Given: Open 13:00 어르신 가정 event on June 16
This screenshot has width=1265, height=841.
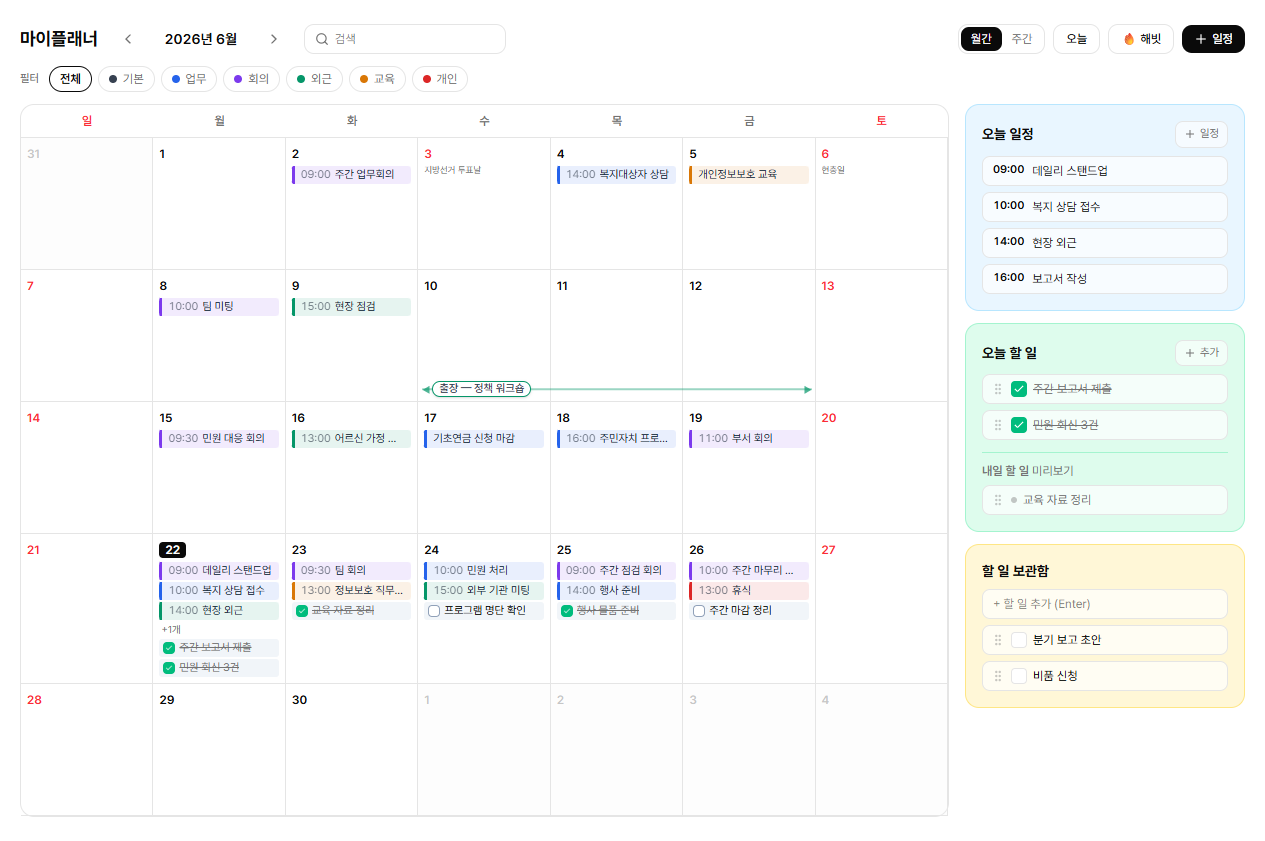Looking at the screenshot, I should (x=351, y=439).
